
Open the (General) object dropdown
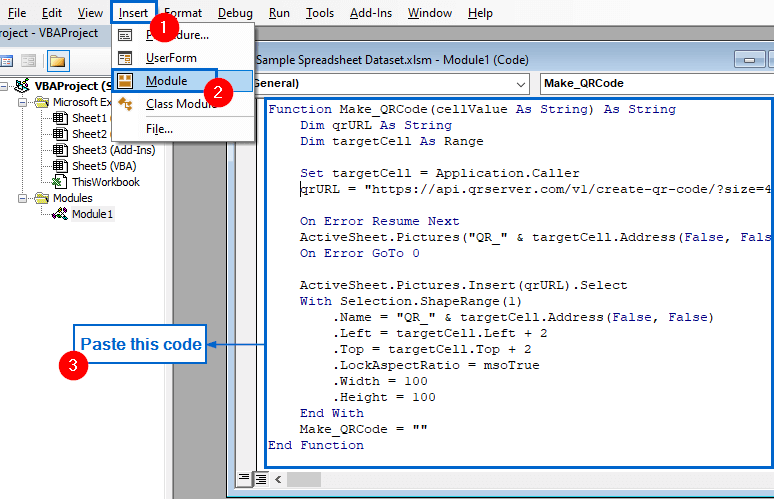[x=520, y=84]
